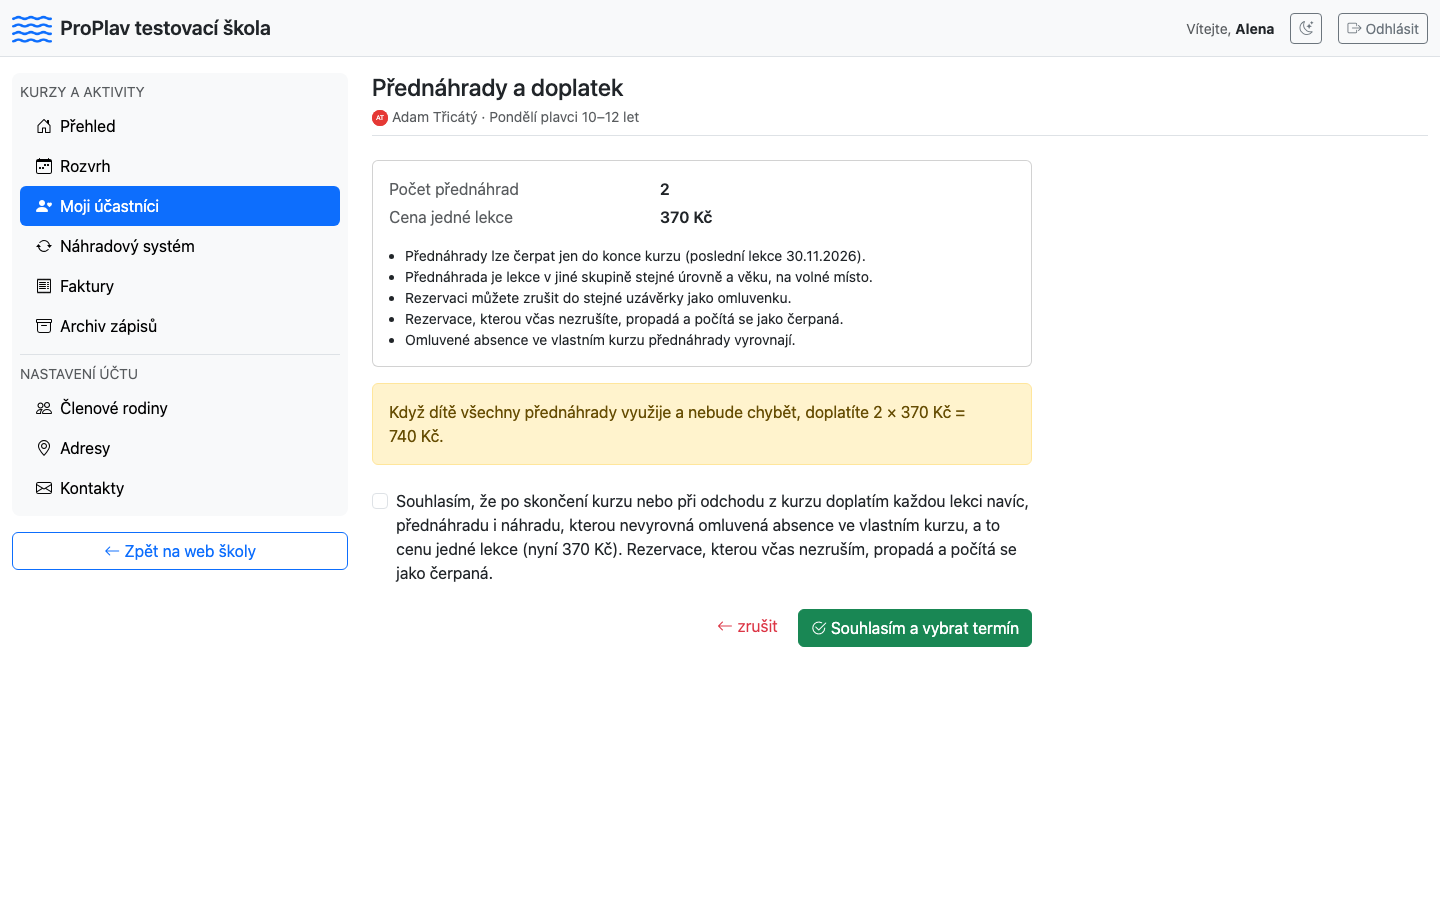Open Členové rodiny settings

click(x=180, y=408)
